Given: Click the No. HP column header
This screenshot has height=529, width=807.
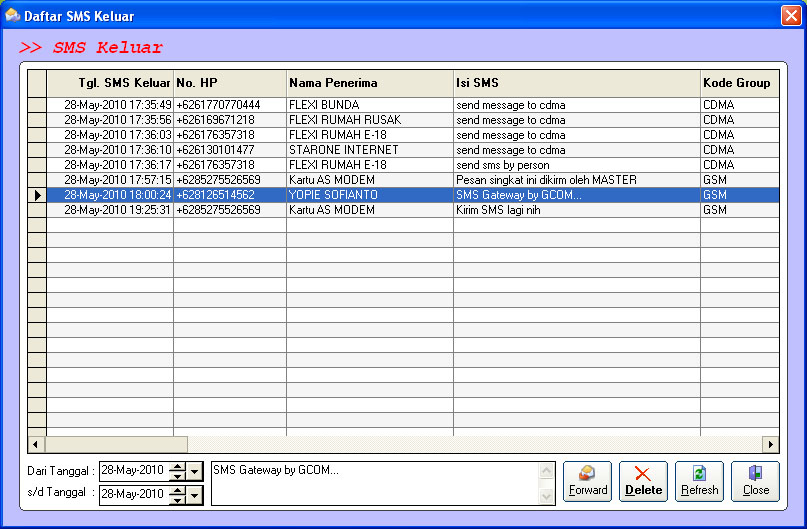Looking at the screenshot, I should [229, 83].
